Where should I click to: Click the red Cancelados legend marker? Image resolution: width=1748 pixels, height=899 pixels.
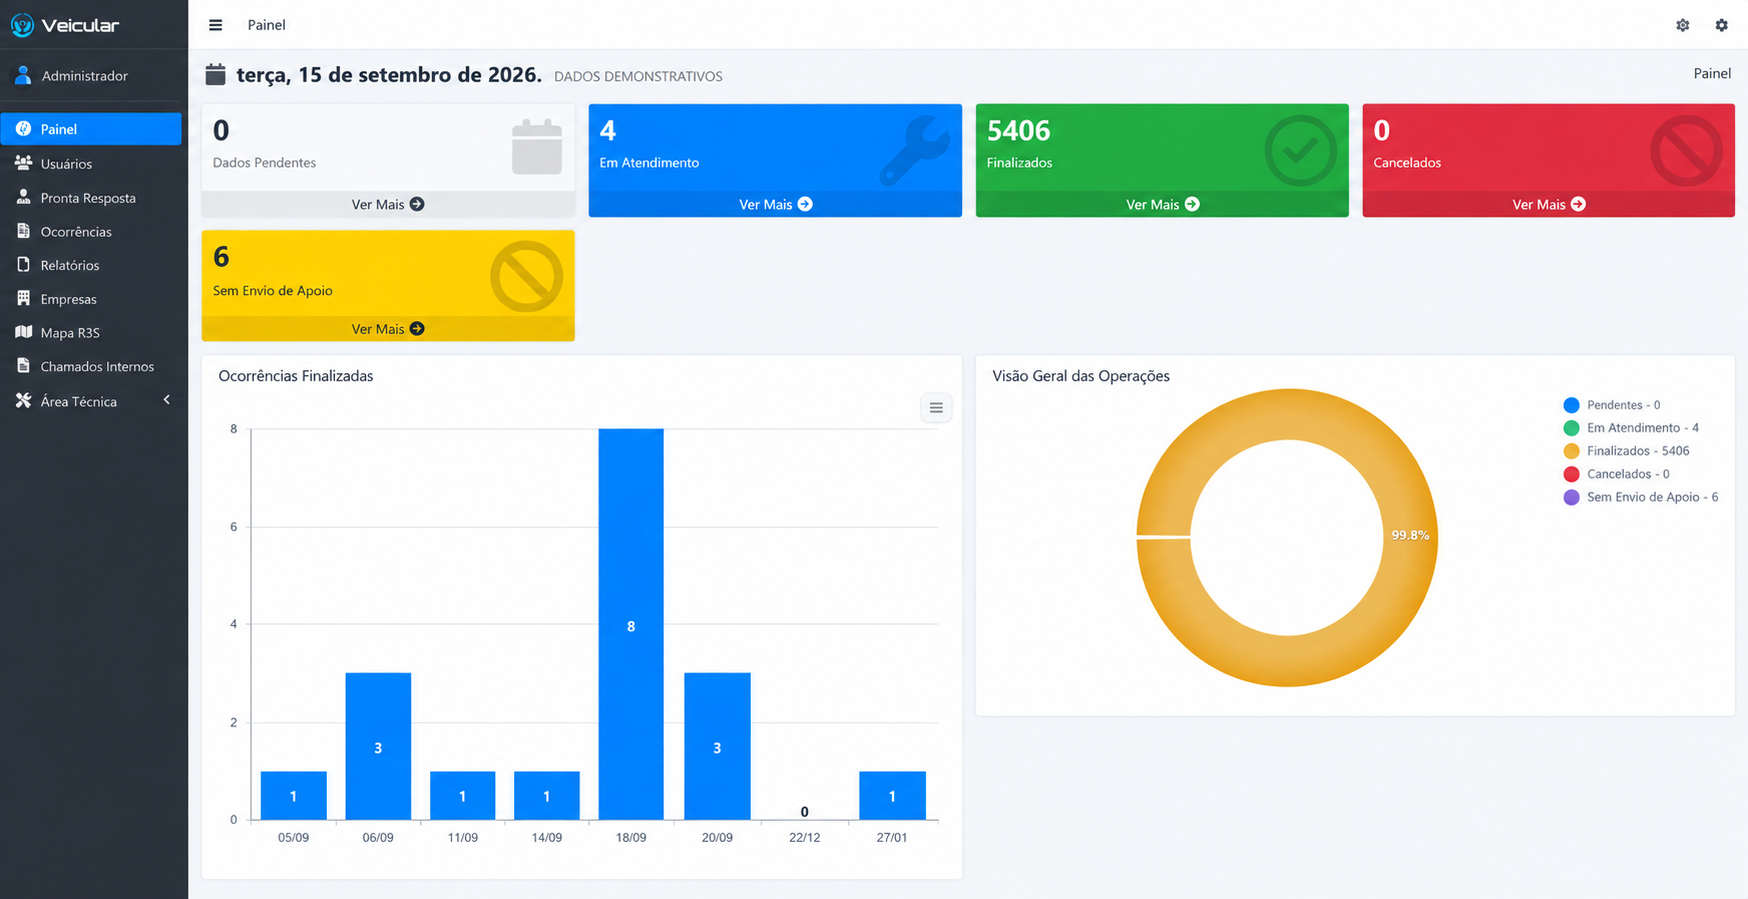[x=1571, y=474]
